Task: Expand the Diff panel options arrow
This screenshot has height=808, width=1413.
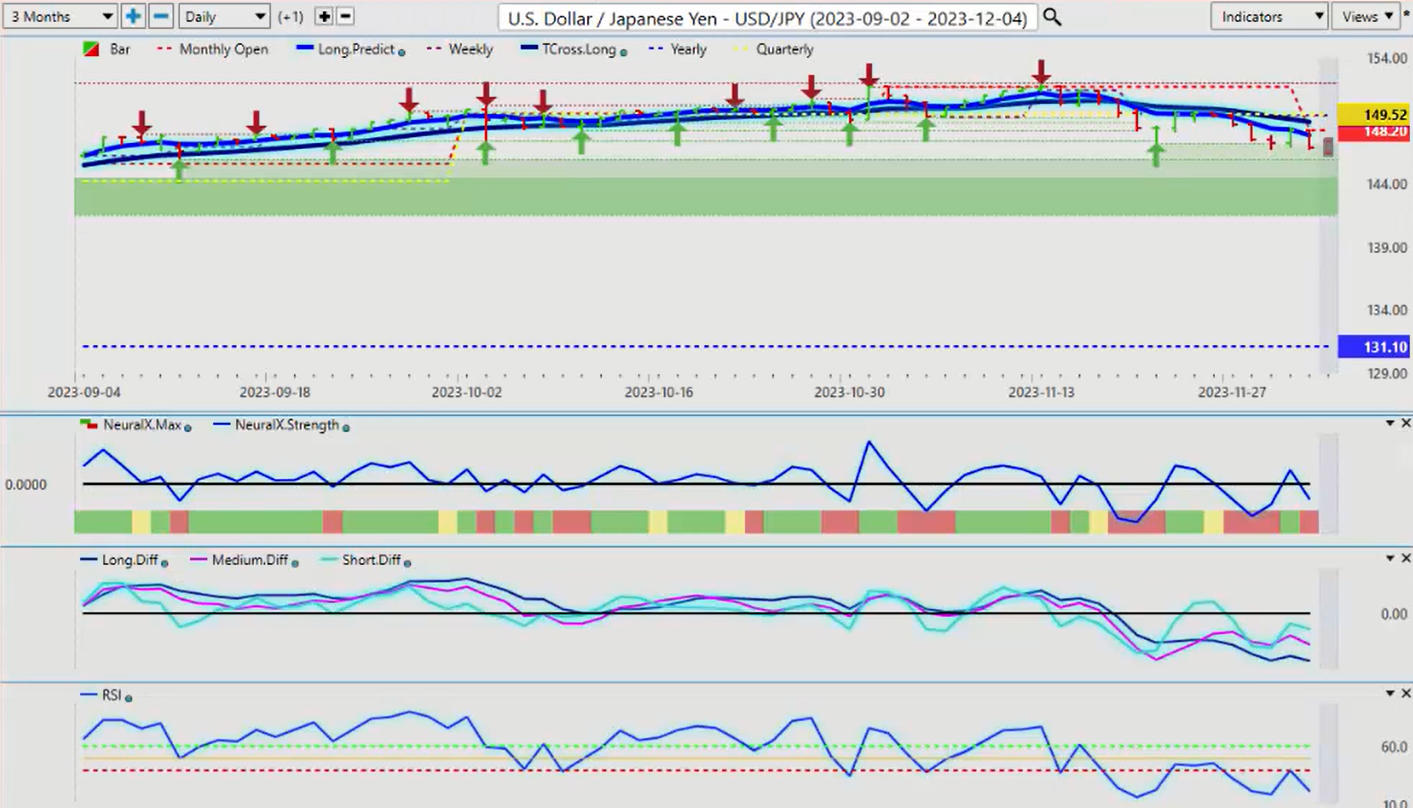Action: click(1389, 558)
